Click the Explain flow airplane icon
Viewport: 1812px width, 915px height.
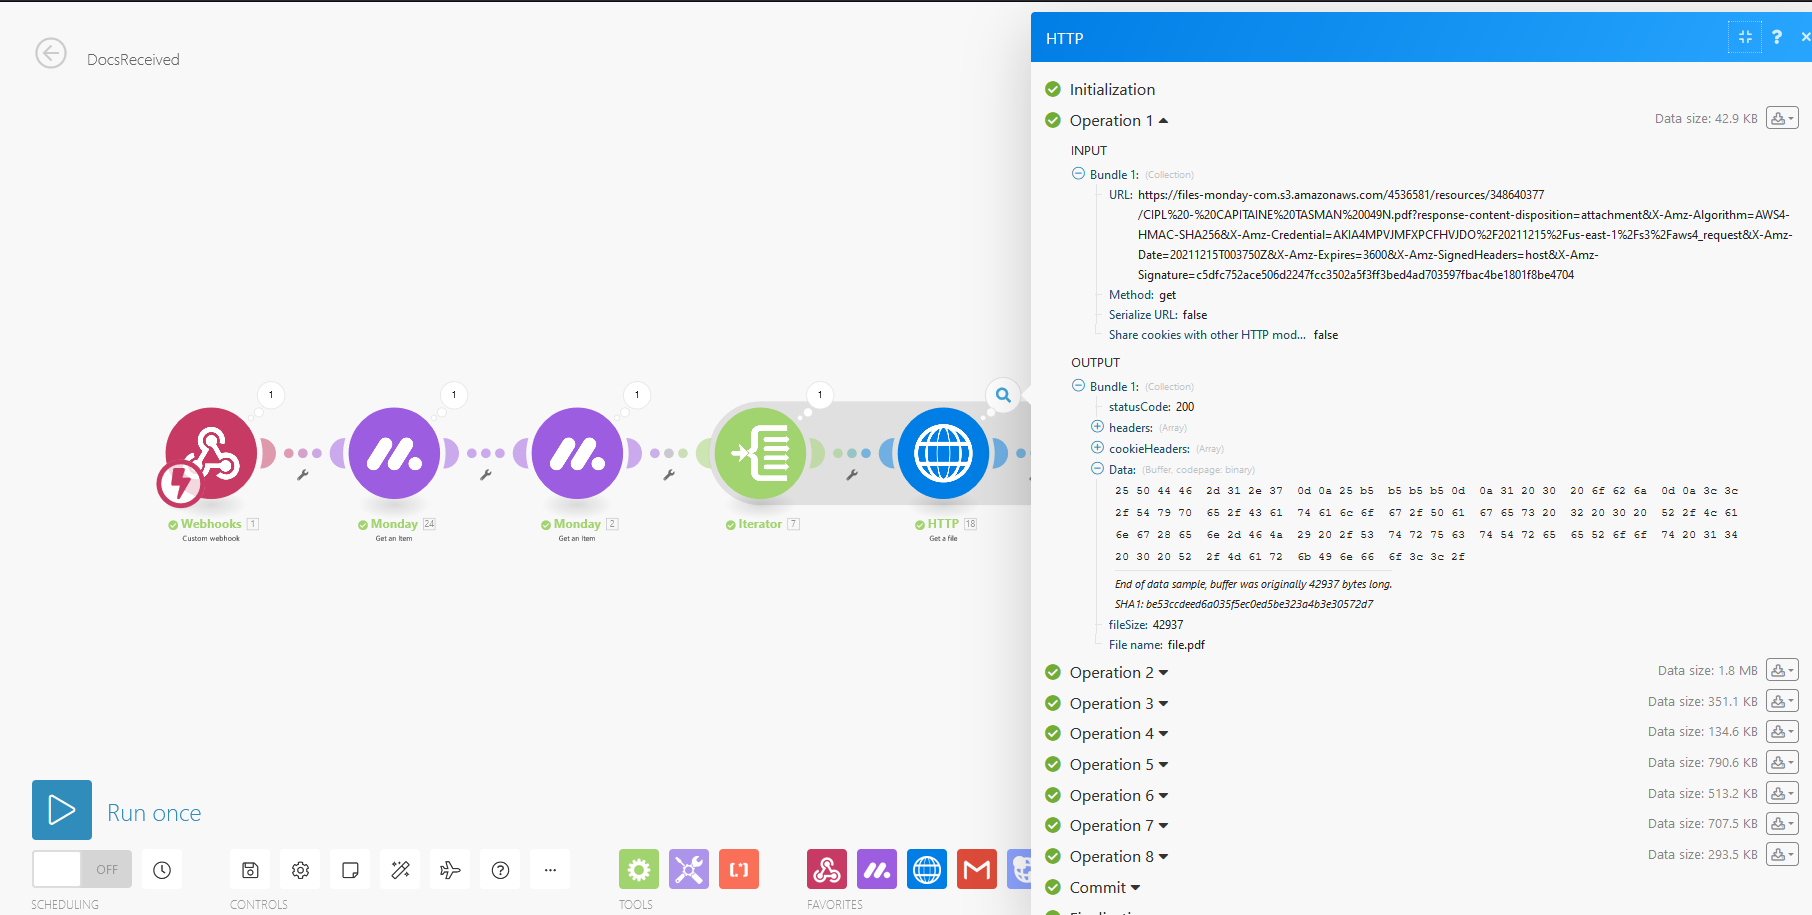[450, 870]
